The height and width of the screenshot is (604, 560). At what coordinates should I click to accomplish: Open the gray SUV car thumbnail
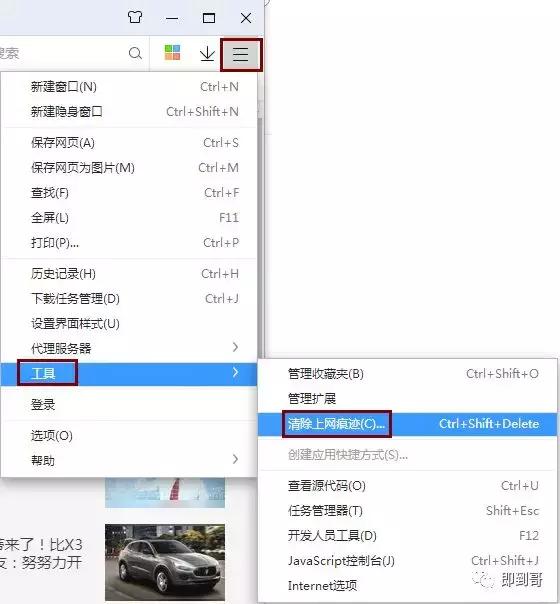point(165,562)
